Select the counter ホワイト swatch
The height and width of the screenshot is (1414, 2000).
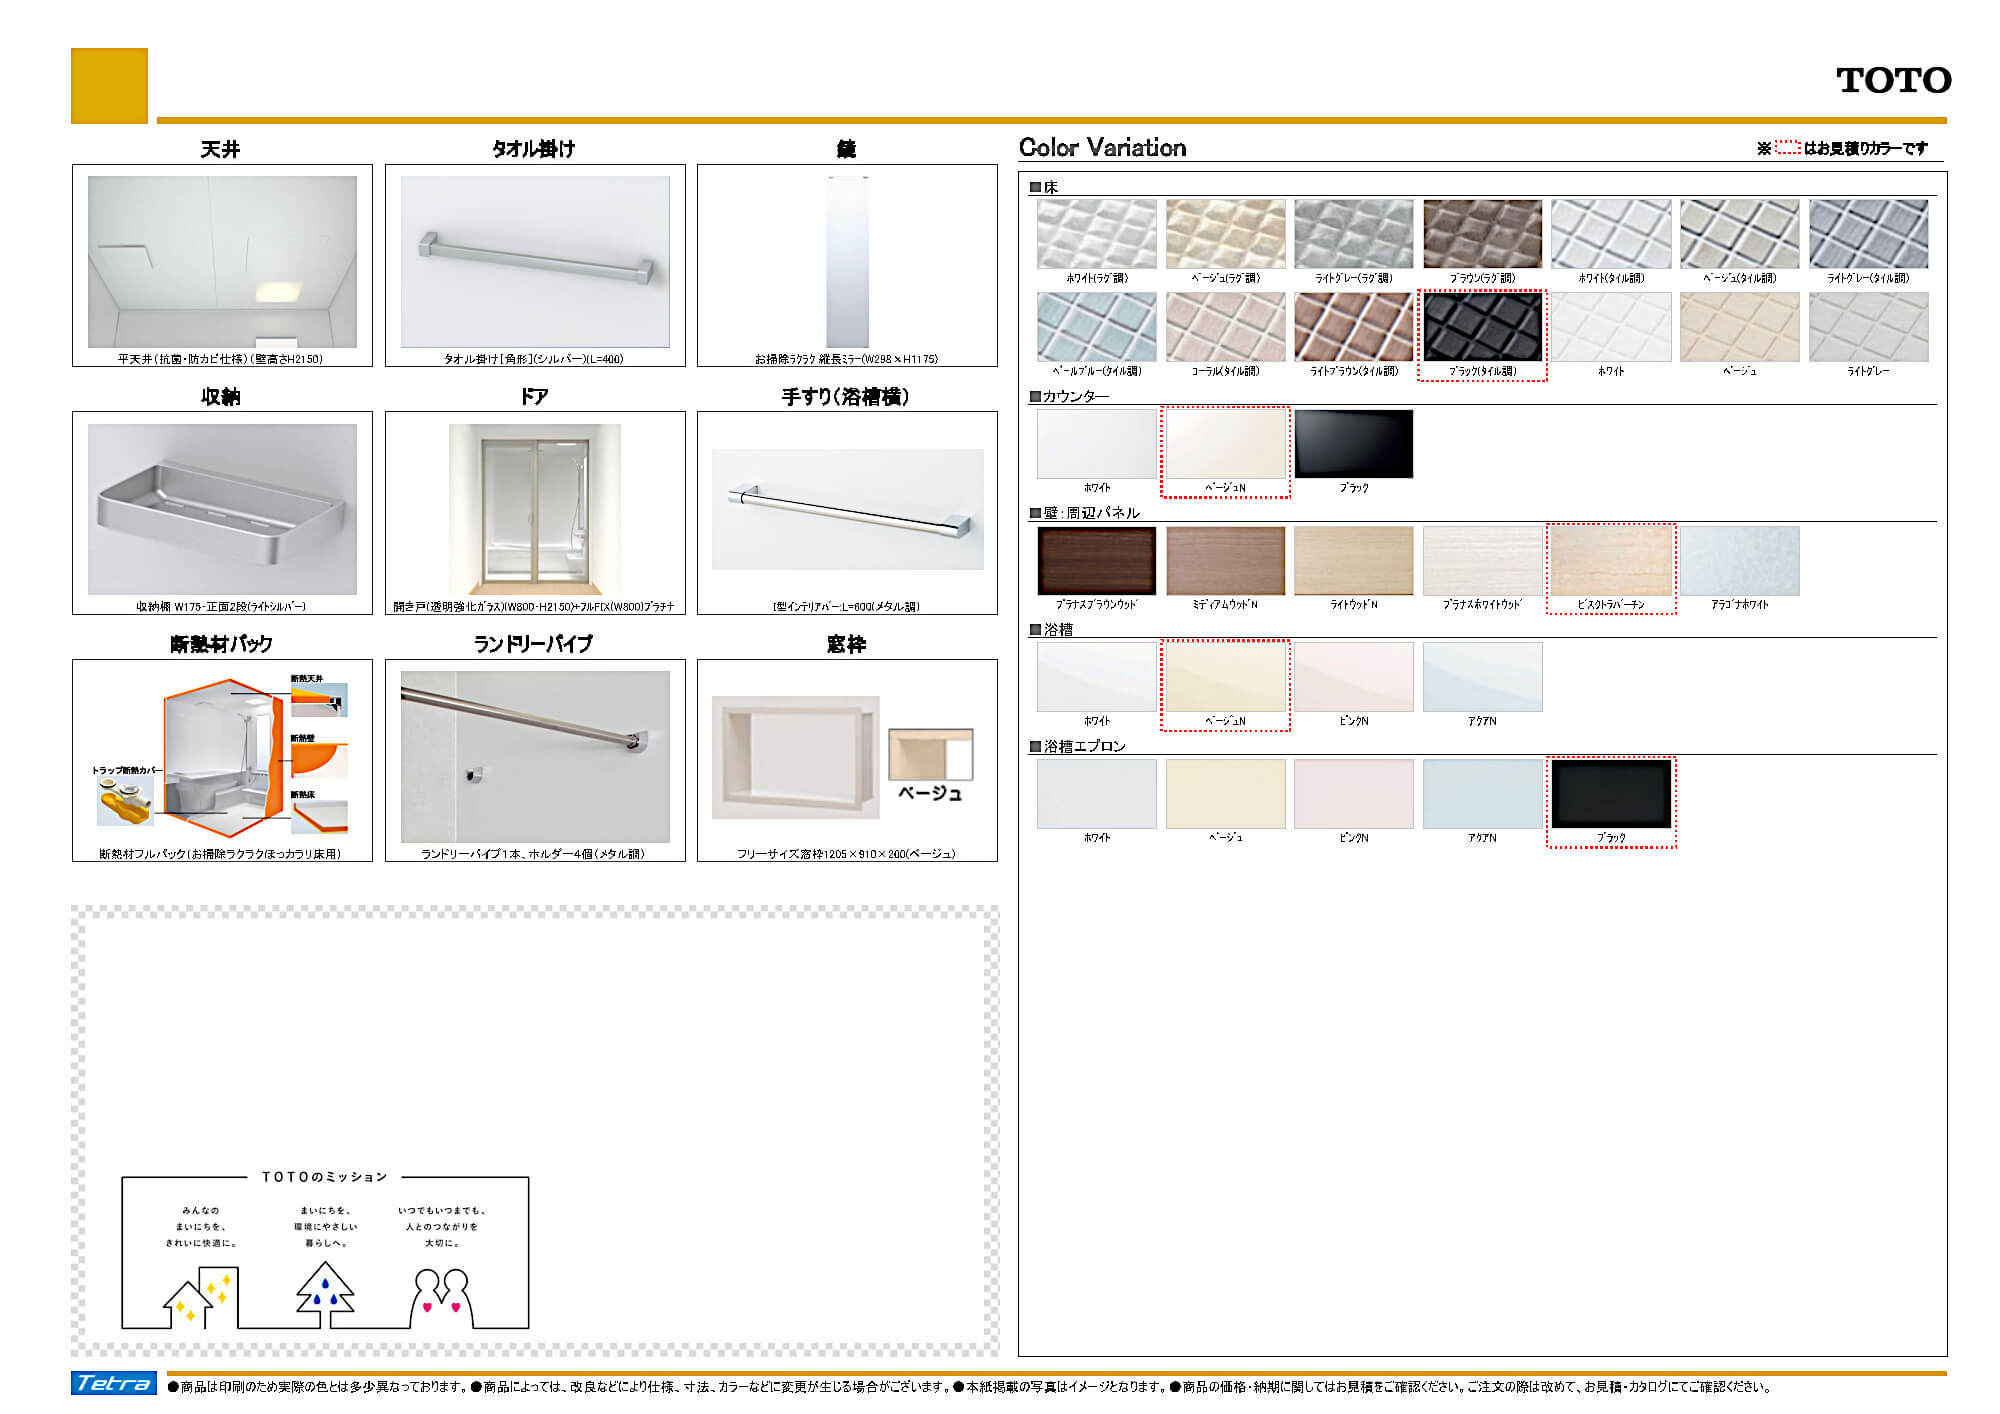1097,444
